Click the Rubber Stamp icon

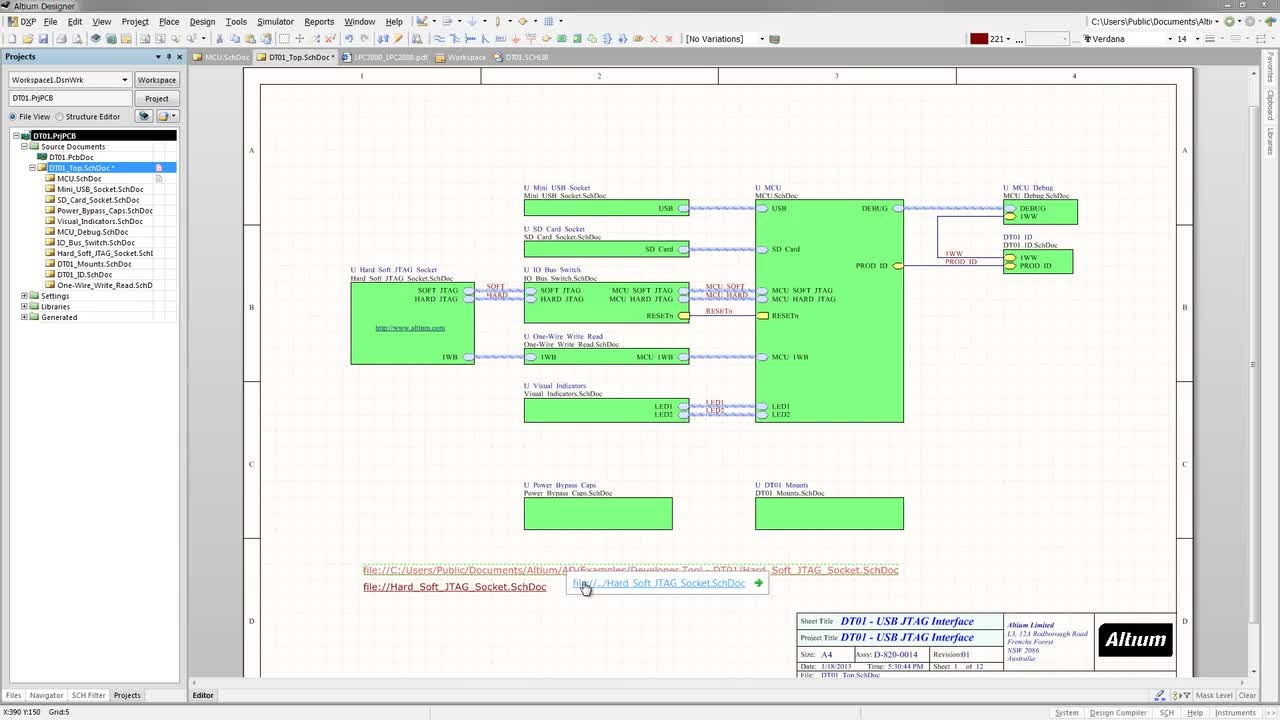266,39
